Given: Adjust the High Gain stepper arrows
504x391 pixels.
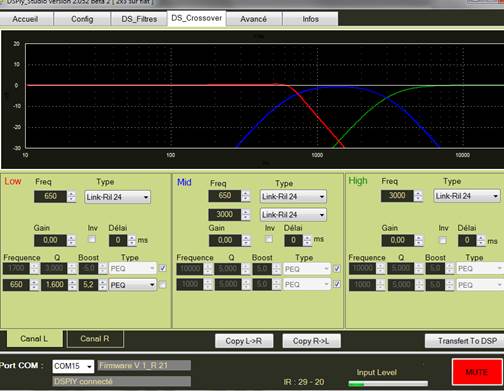Looking at the screenshot, I should click(x=418, y=240).
